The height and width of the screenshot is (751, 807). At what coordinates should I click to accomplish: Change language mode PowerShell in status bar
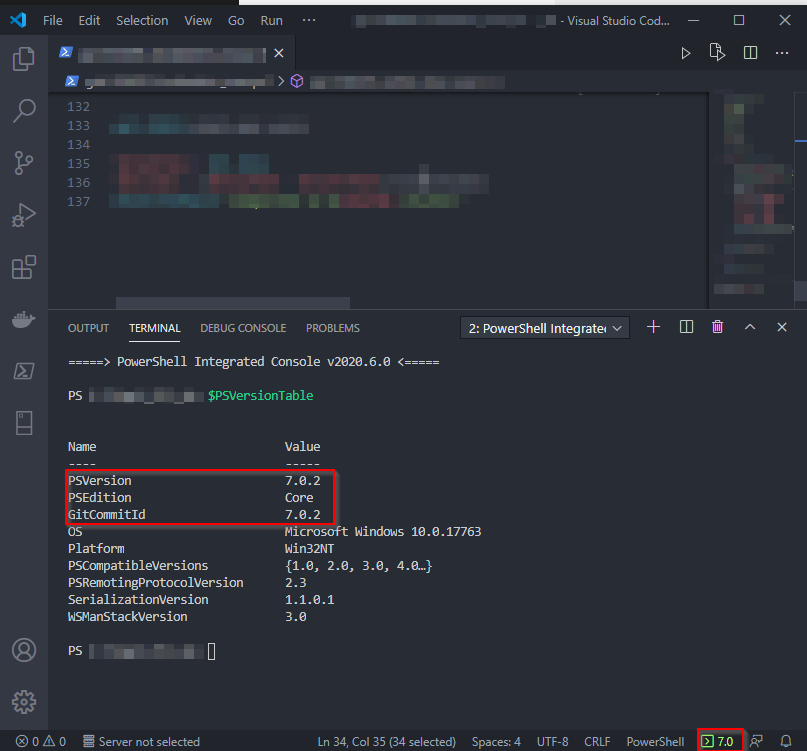click(655, 741)
